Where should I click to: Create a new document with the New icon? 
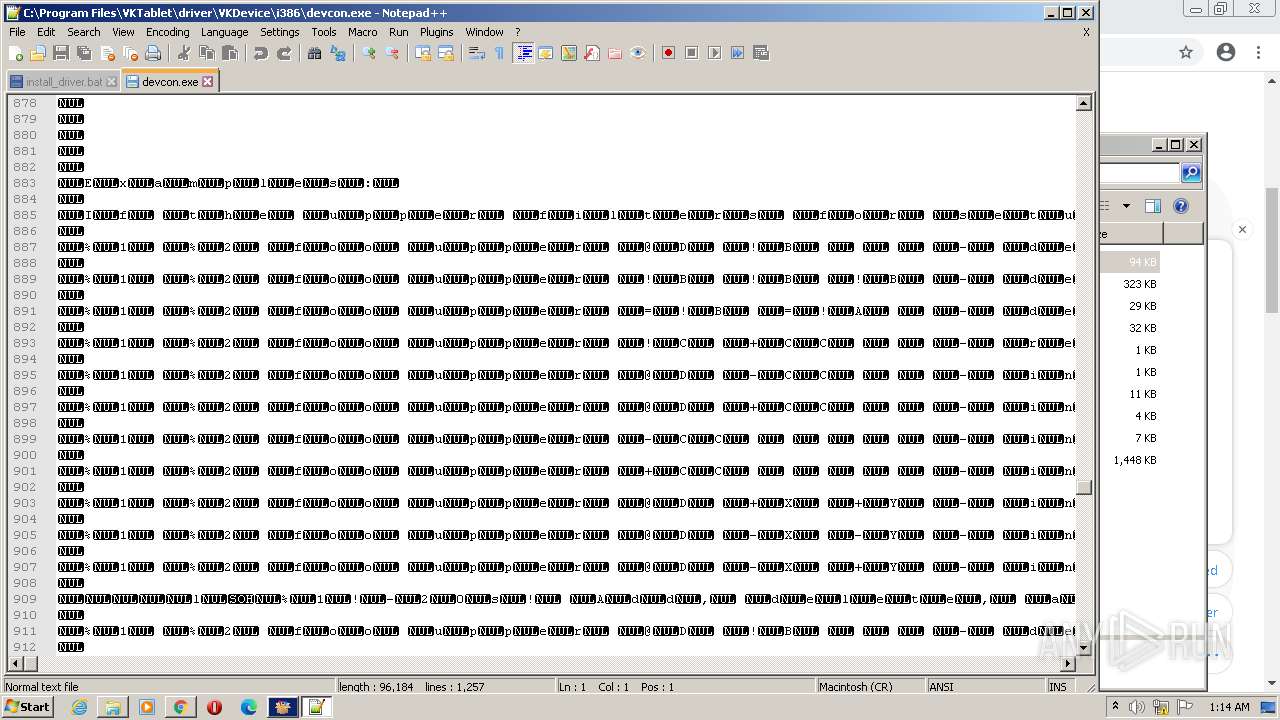[x=16, y=53]
